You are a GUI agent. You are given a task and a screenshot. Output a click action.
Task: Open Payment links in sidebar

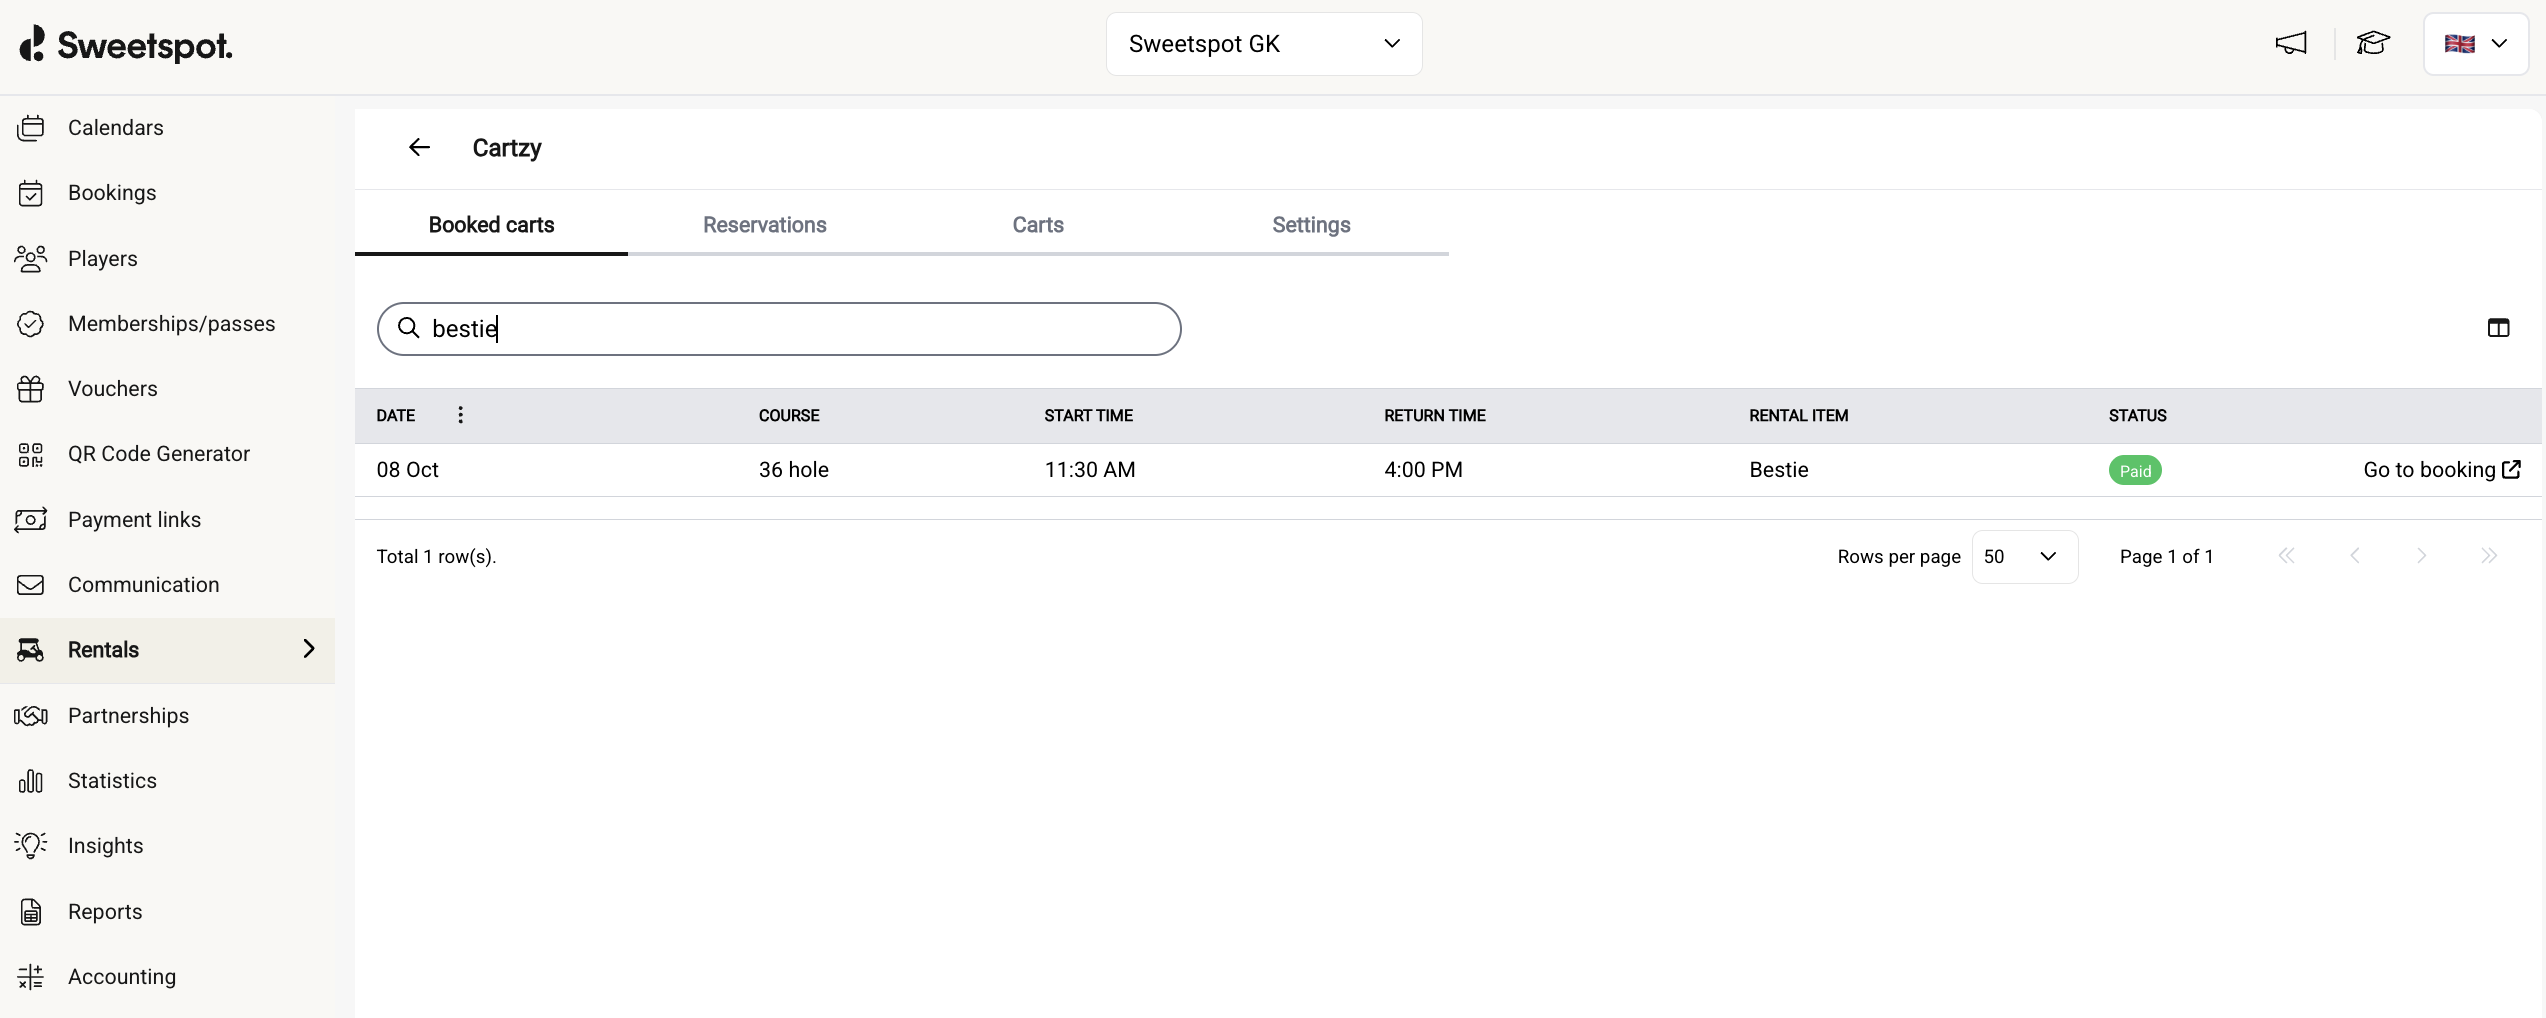[x=134, y=520]
